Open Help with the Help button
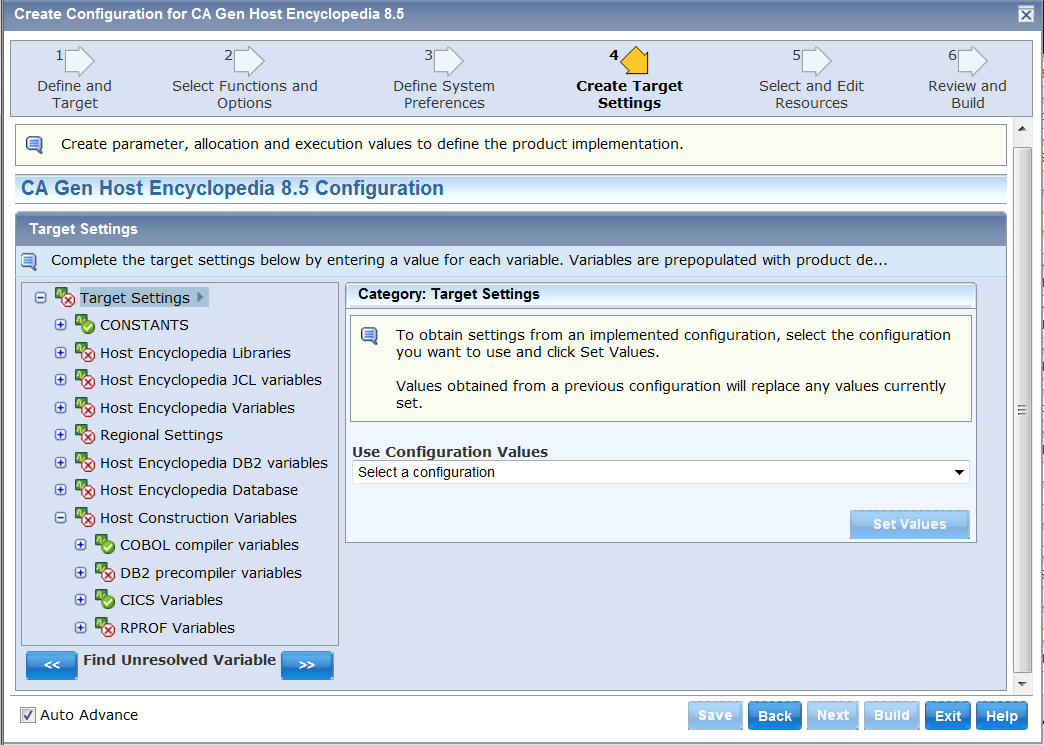This screenshot has height=745, width=1044. coord(1001,716)
